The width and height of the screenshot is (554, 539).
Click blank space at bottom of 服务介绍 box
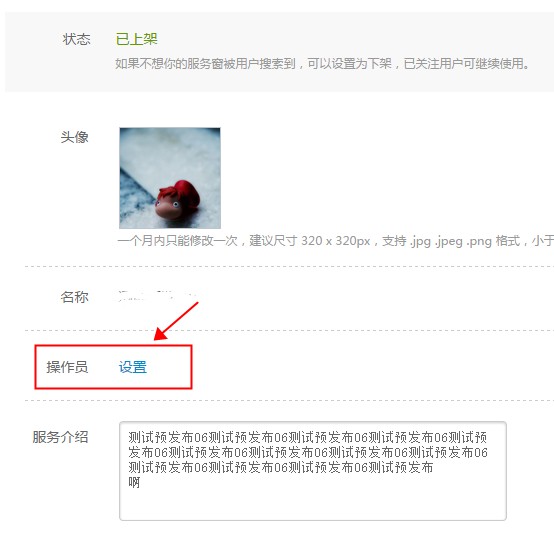[x=313, y=505]
